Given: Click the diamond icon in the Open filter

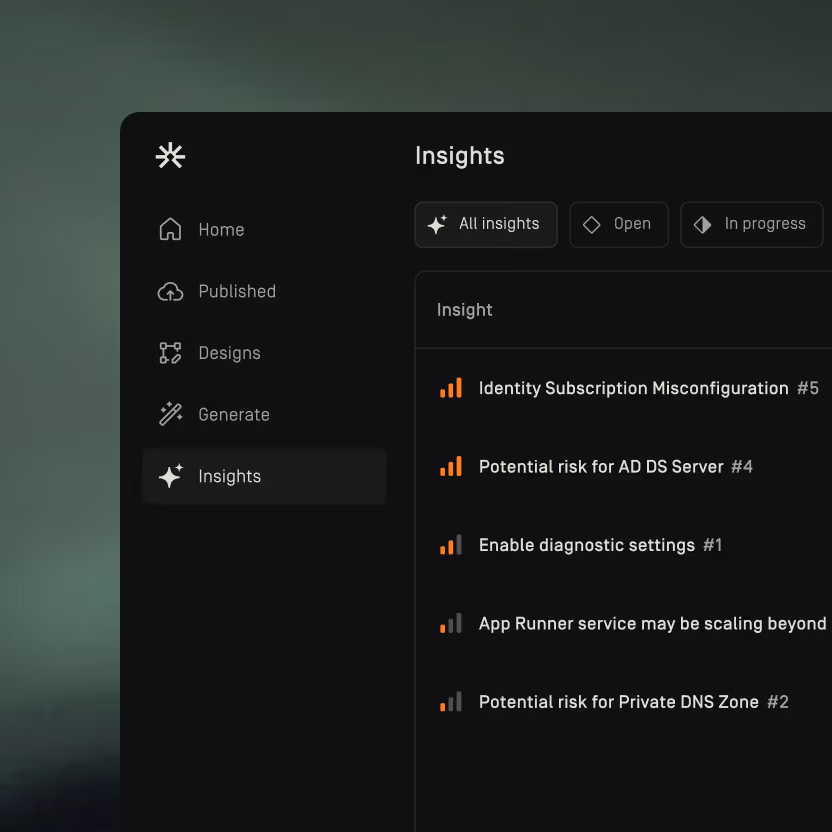Looking at the screenshot, I should click(x=594, y=224).
